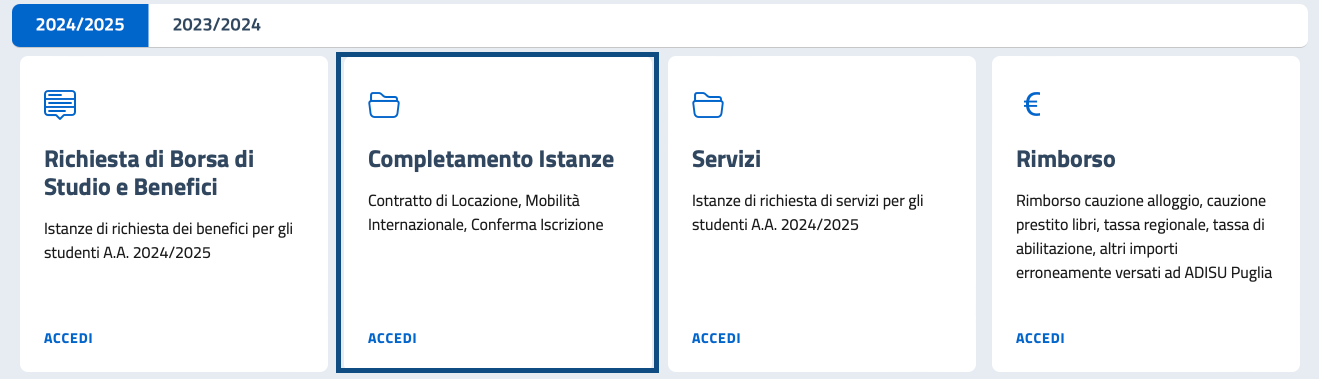The width and height of the screenshot is (1319, 379).
Task: Select the Richiesta di Borsa di Studio e Benefici heading
Action: pos(149,173)
